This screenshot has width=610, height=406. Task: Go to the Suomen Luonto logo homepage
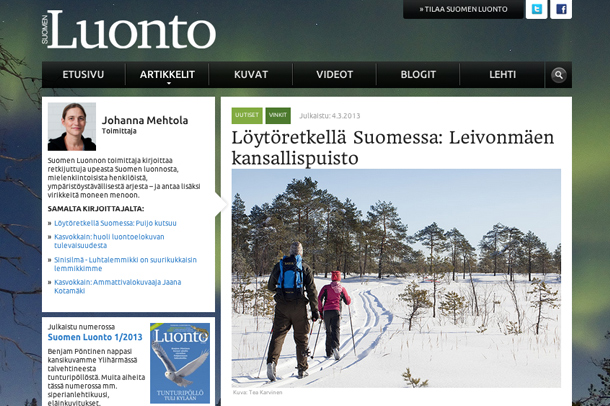click(x=129, y=30)
